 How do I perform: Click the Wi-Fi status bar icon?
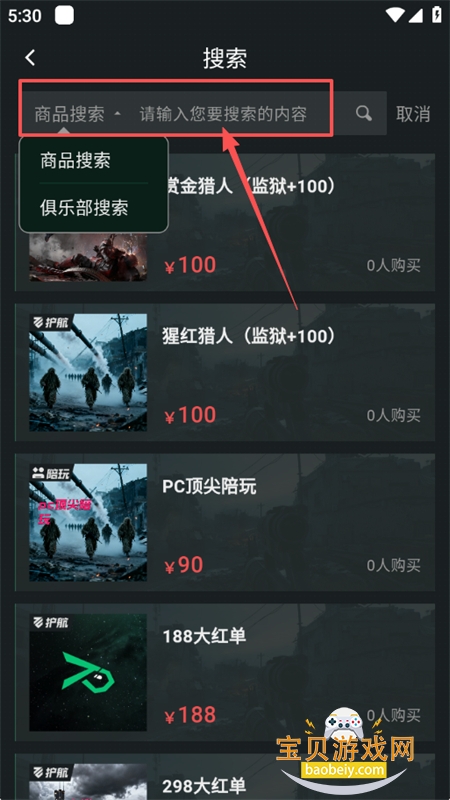(x=395, y=15)
